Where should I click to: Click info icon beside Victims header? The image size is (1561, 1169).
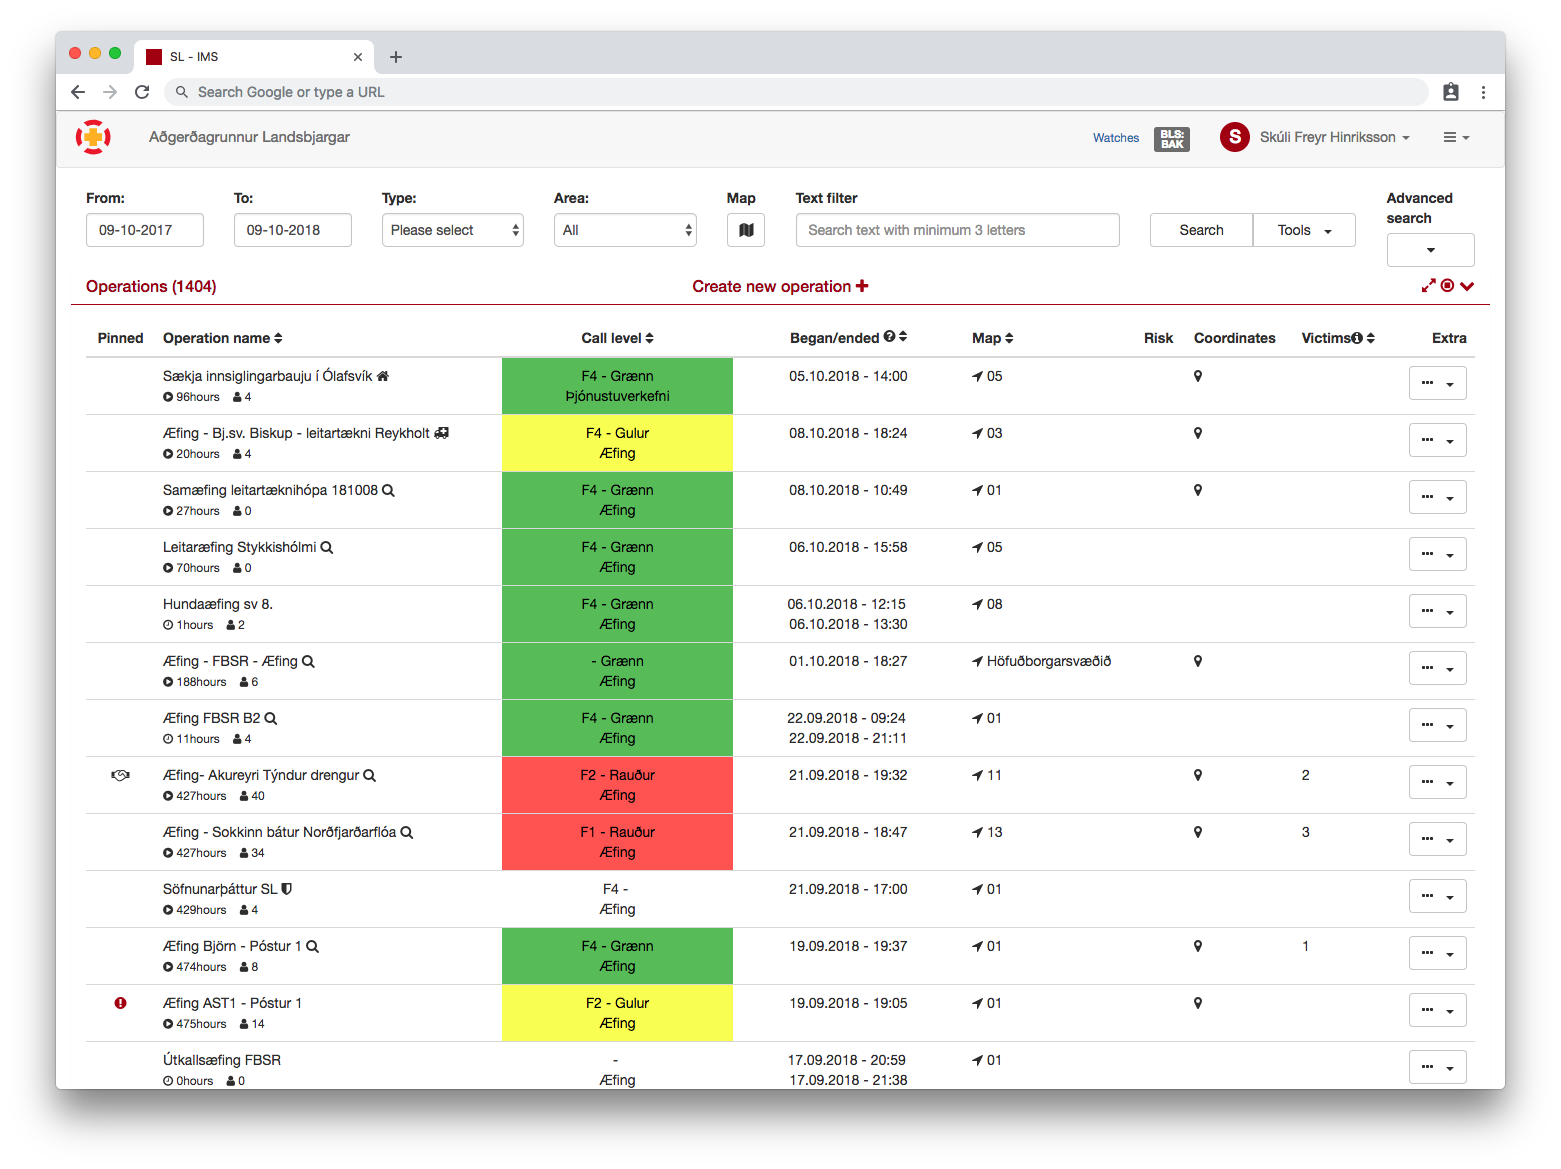[x=1357, y=338]
